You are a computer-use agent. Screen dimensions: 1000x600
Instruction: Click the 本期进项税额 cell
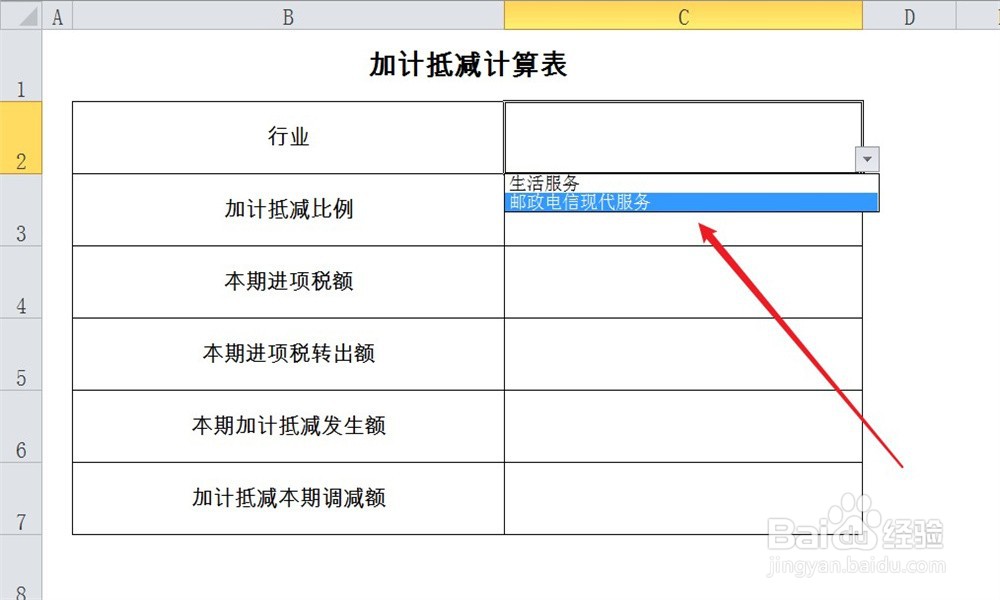point(287,281)
